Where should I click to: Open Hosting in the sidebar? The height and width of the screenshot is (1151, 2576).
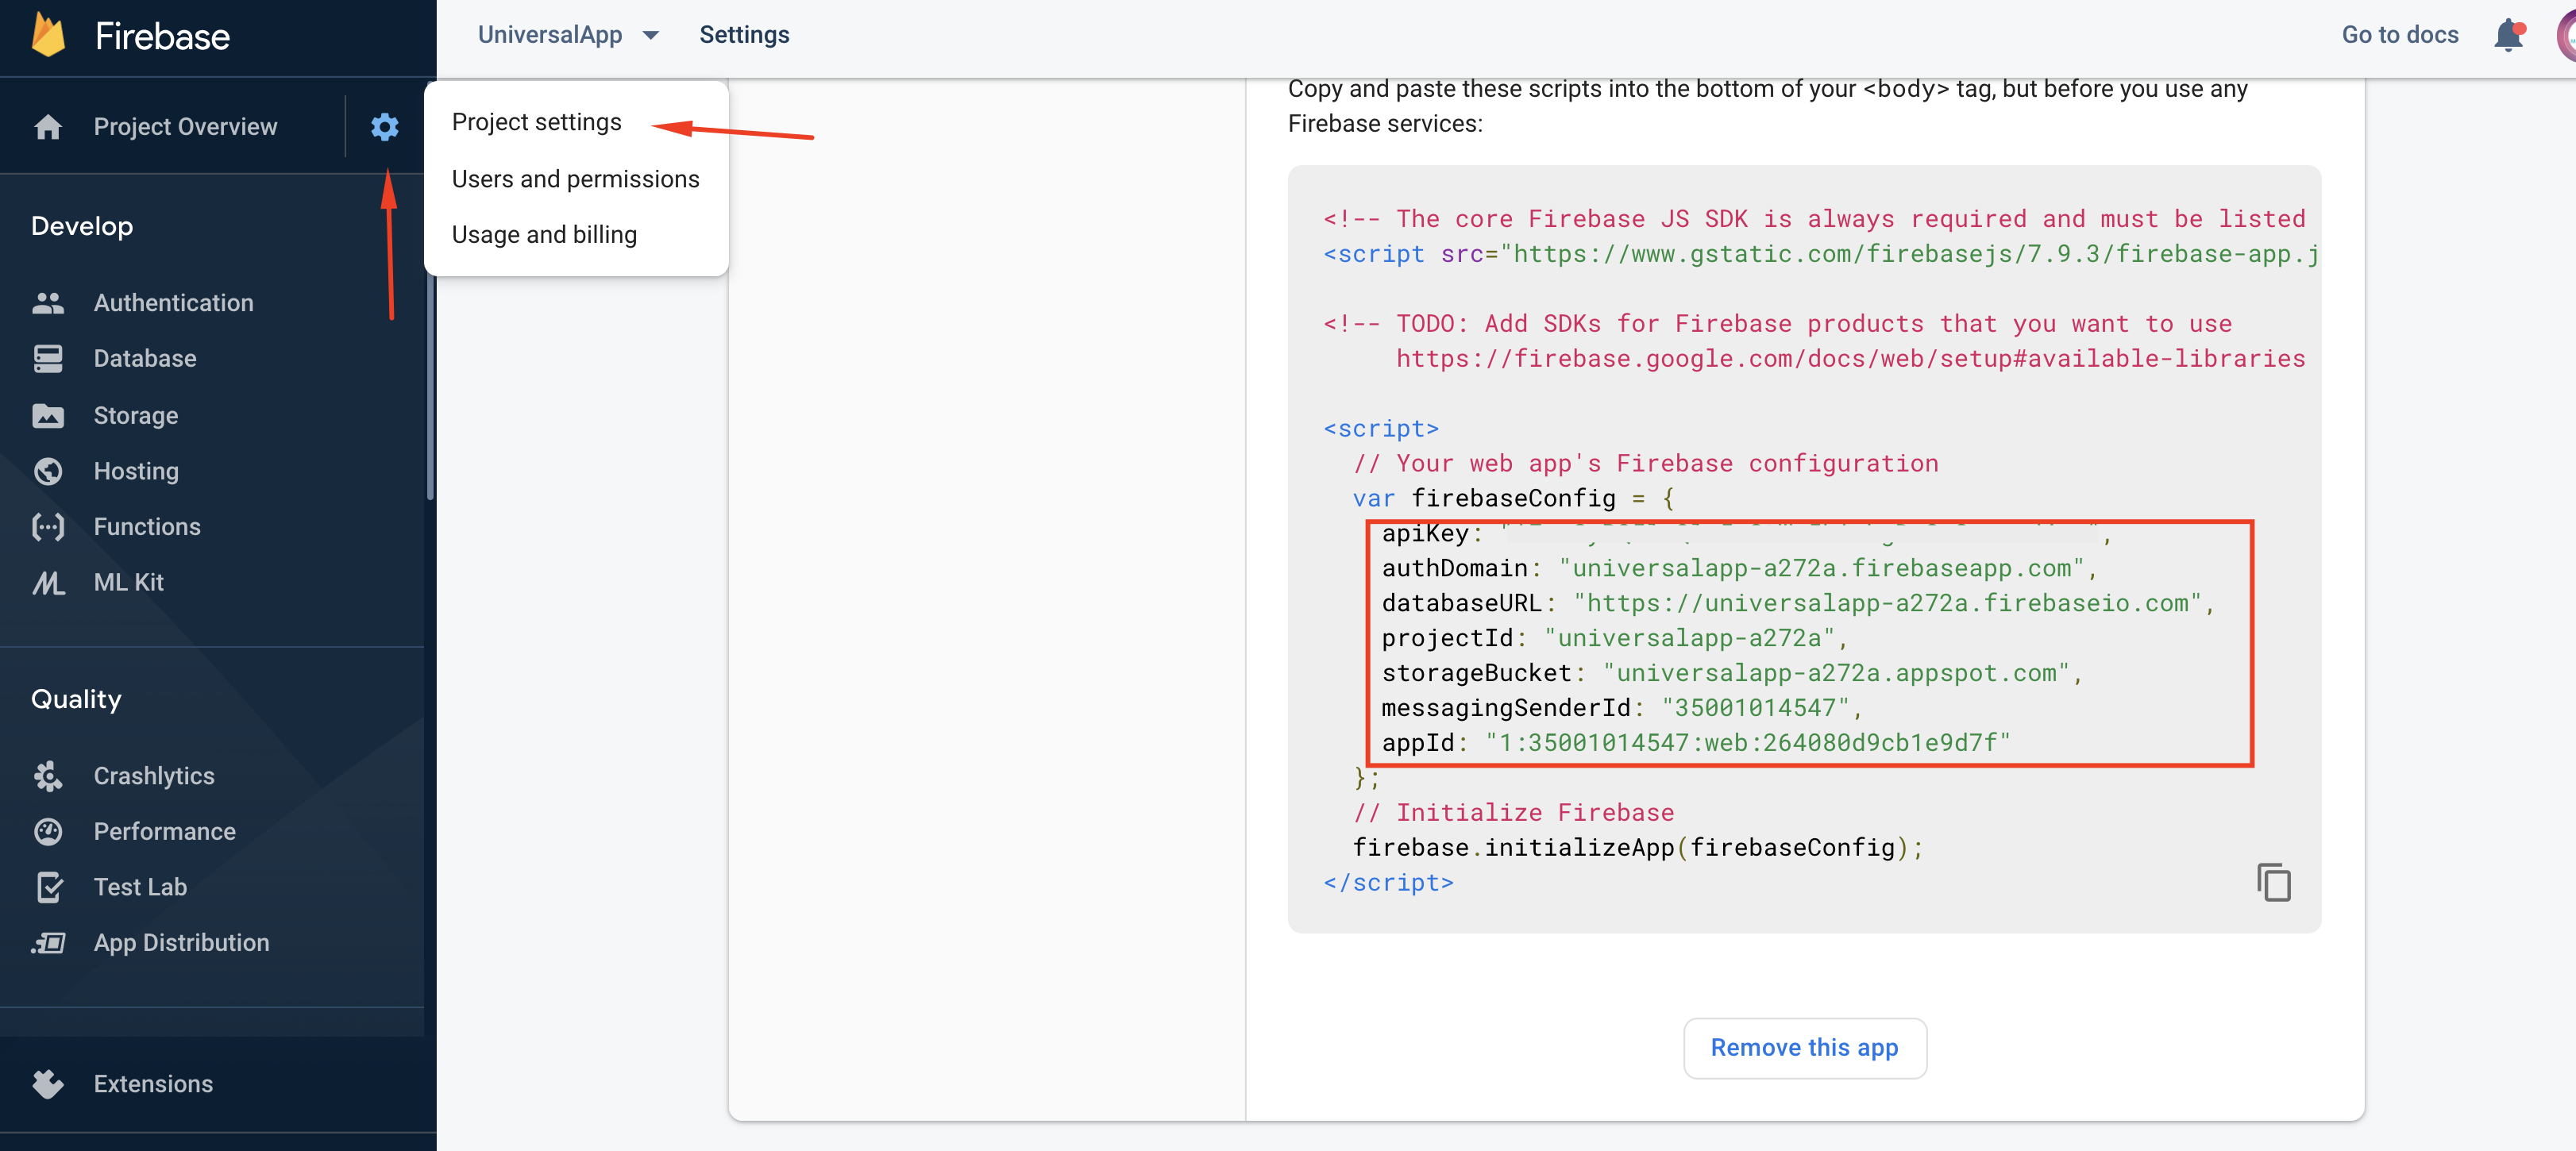tap(136, 471)
